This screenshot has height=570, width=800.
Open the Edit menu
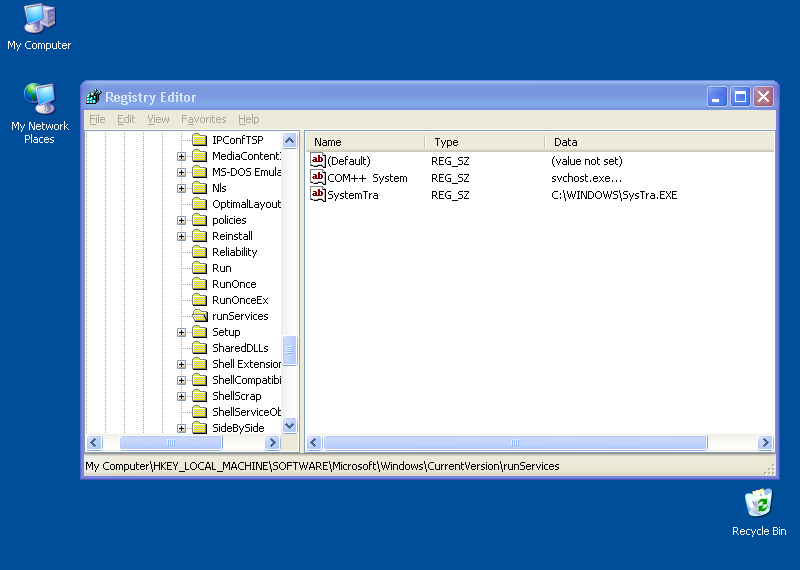pyautogui.click(x=126, y=119)
